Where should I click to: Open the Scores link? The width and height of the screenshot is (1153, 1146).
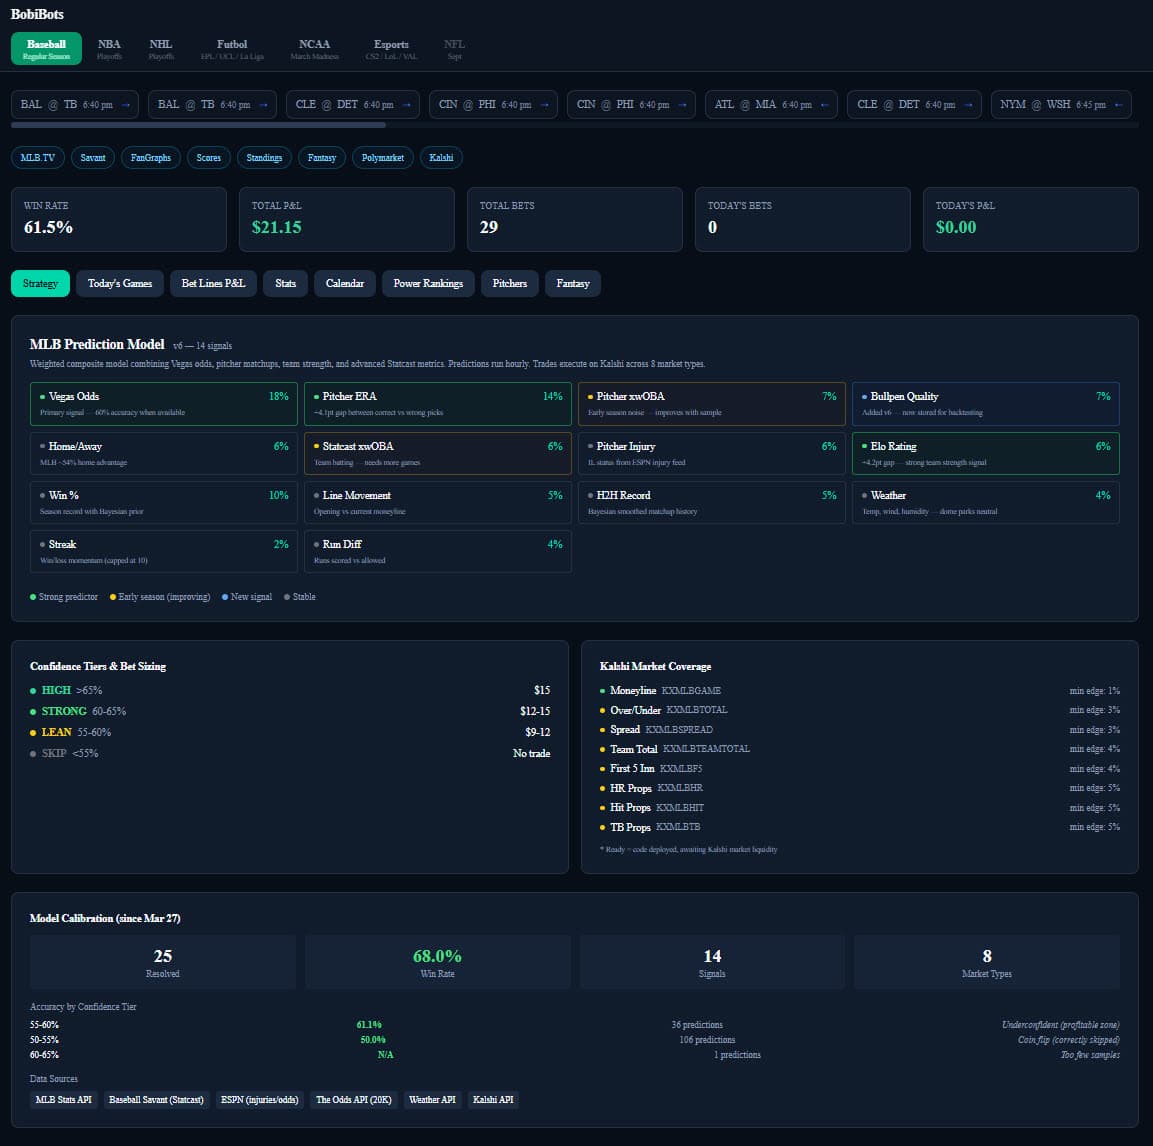pos(209,157)
